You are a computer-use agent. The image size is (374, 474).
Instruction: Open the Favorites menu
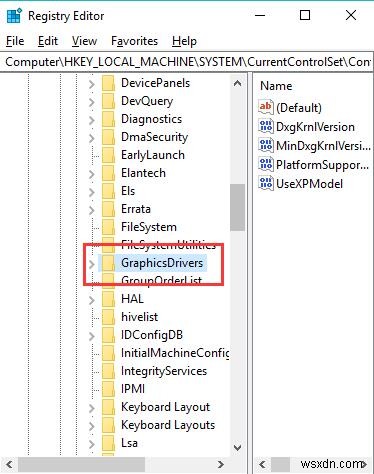(x=134, y=41)
